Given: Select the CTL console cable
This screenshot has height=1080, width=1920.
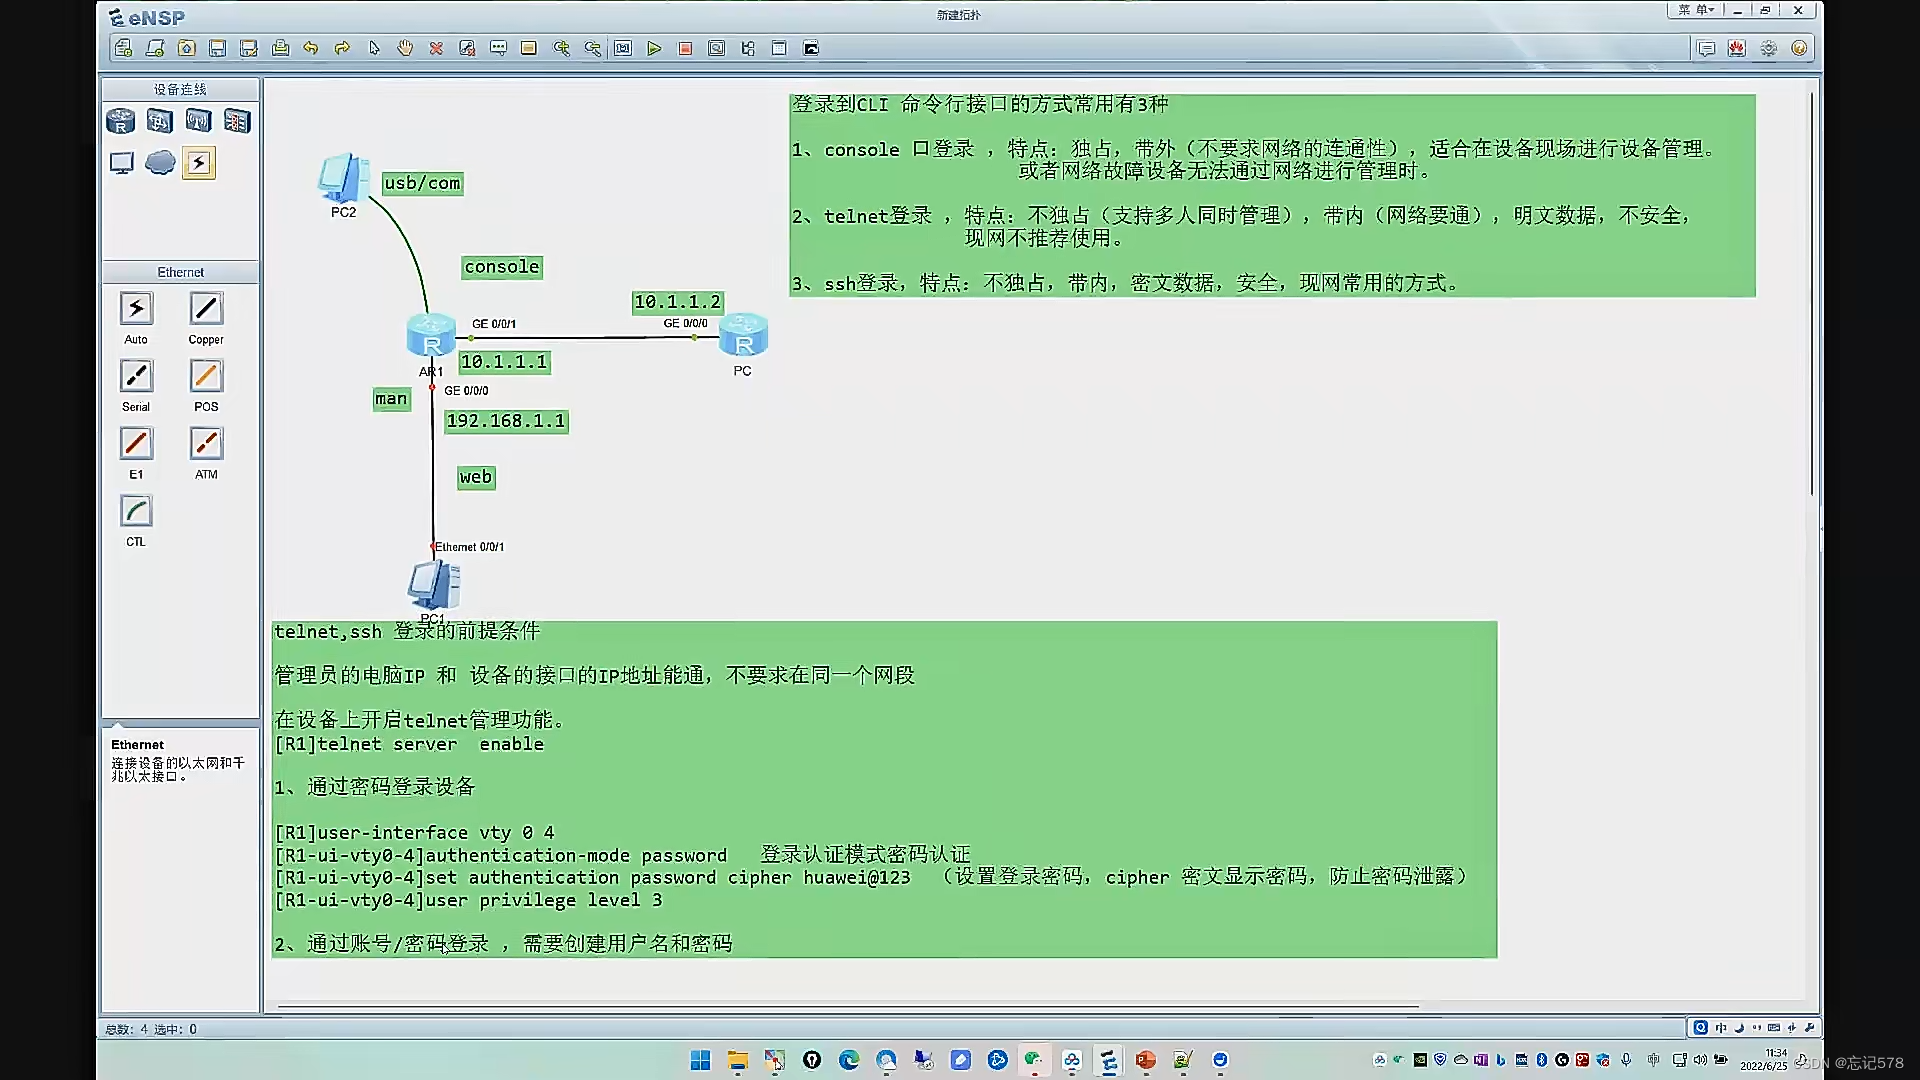Looking at the screenshot, I should coord(136,512).
